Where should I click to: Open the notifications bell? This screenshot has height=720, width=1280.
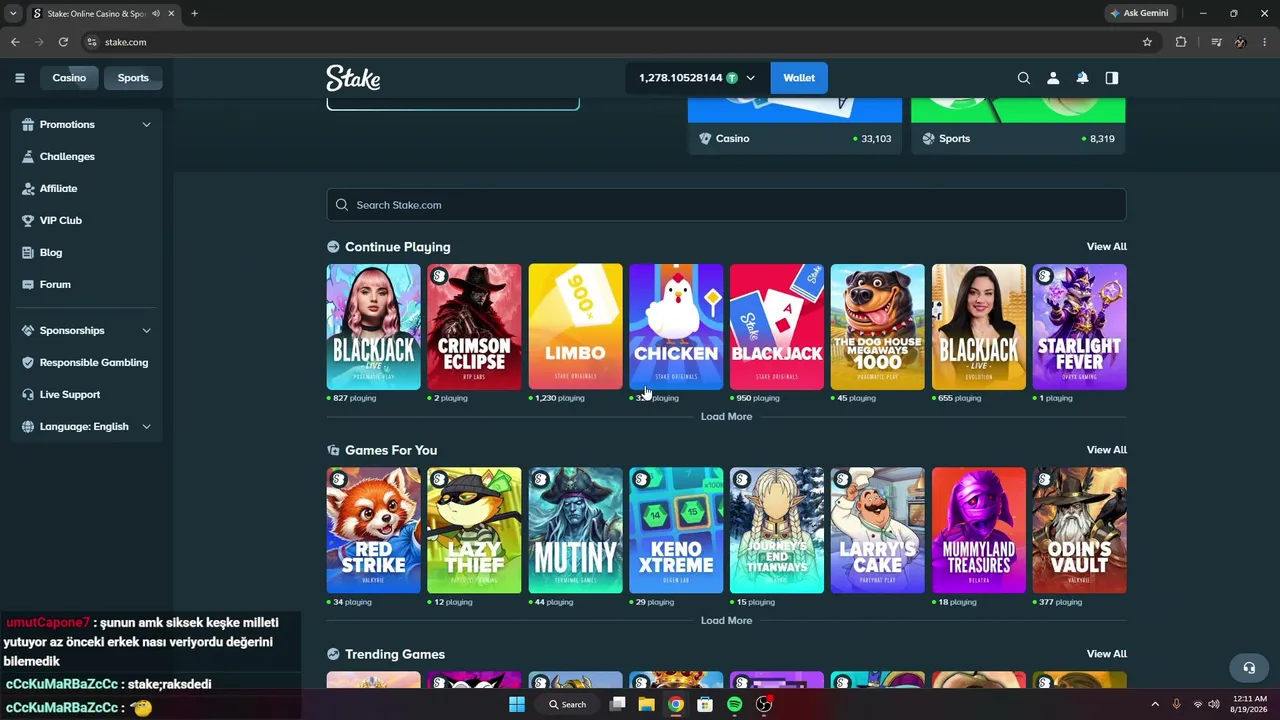coord(1082,78)
